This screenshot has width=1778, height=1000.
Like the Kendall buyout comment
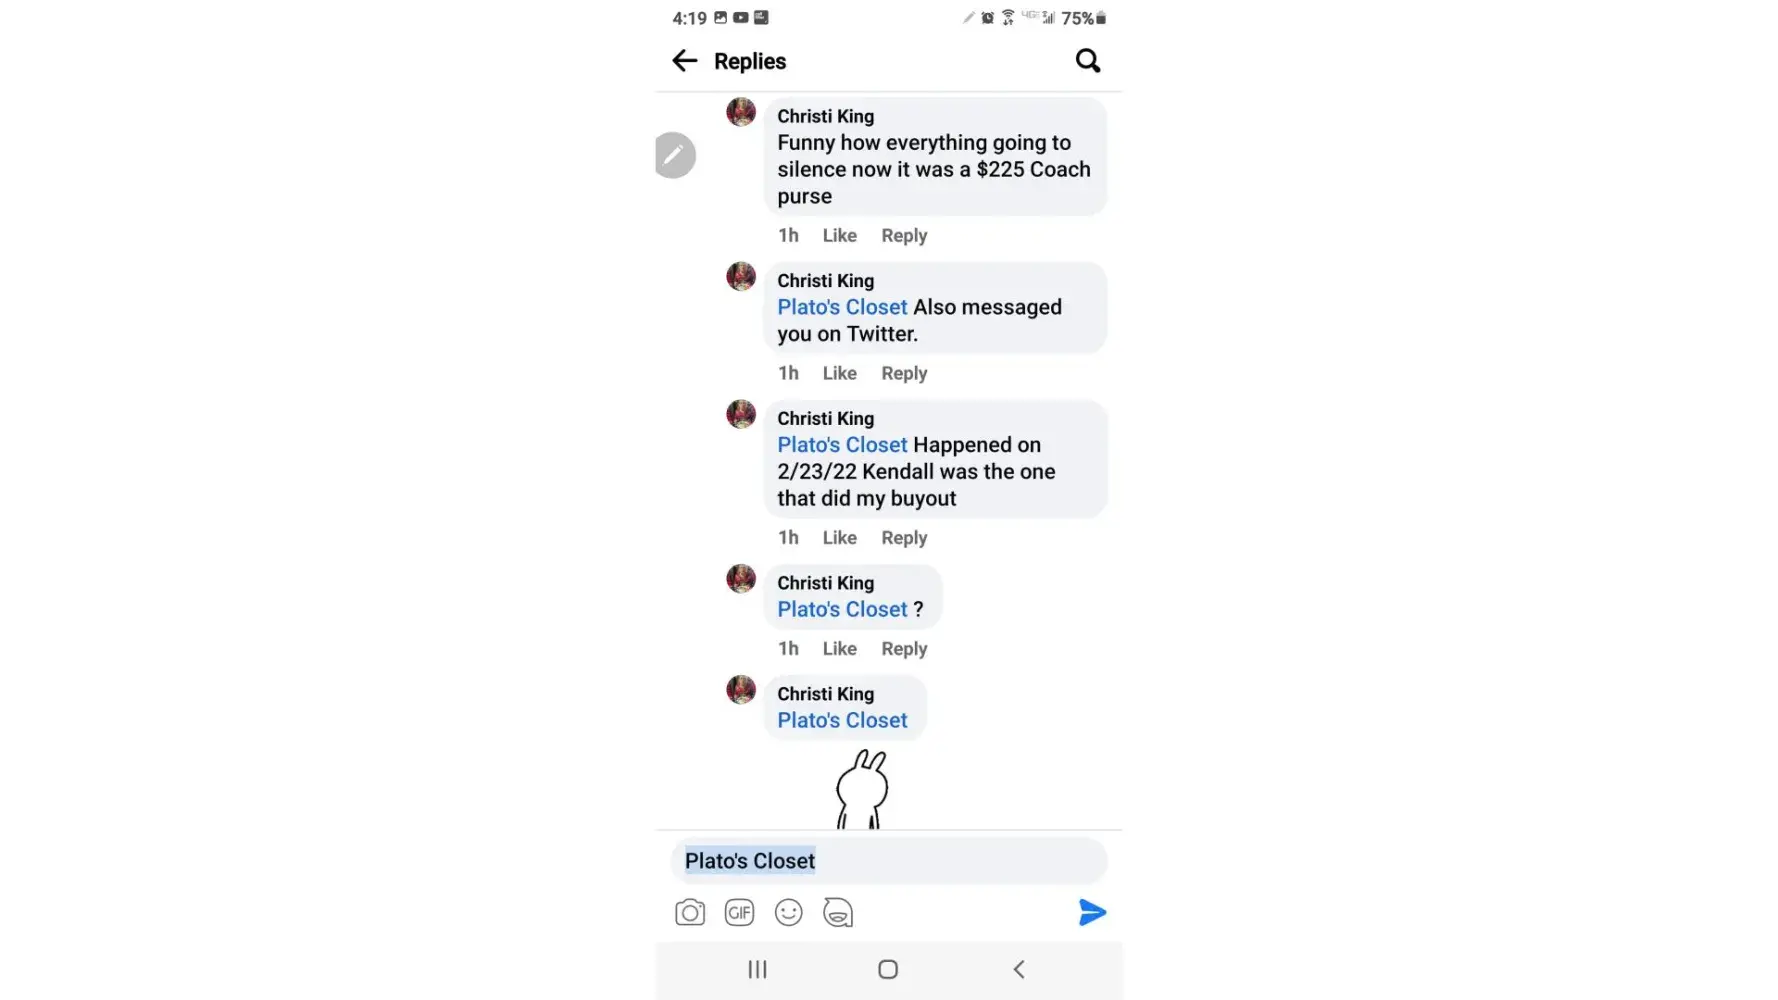click(x=840, y=538)
